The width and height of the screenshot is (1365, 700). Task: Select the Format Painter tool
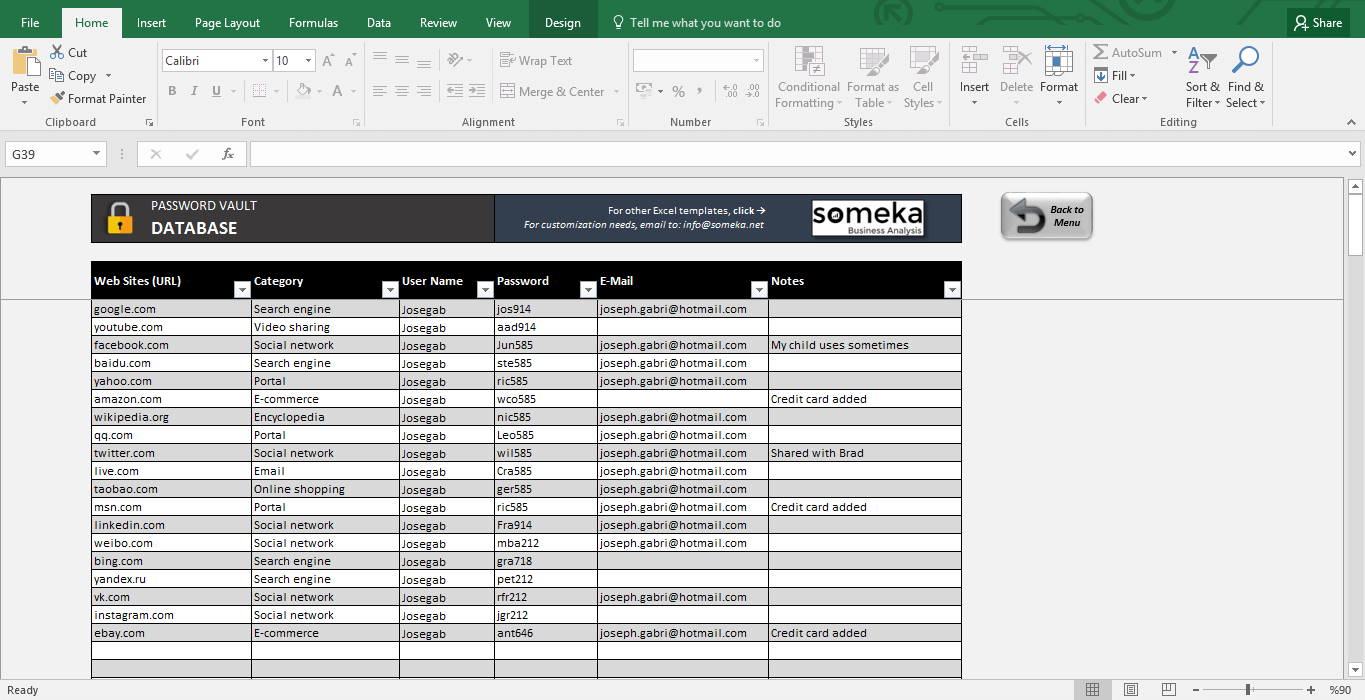(x=98, y=98)
